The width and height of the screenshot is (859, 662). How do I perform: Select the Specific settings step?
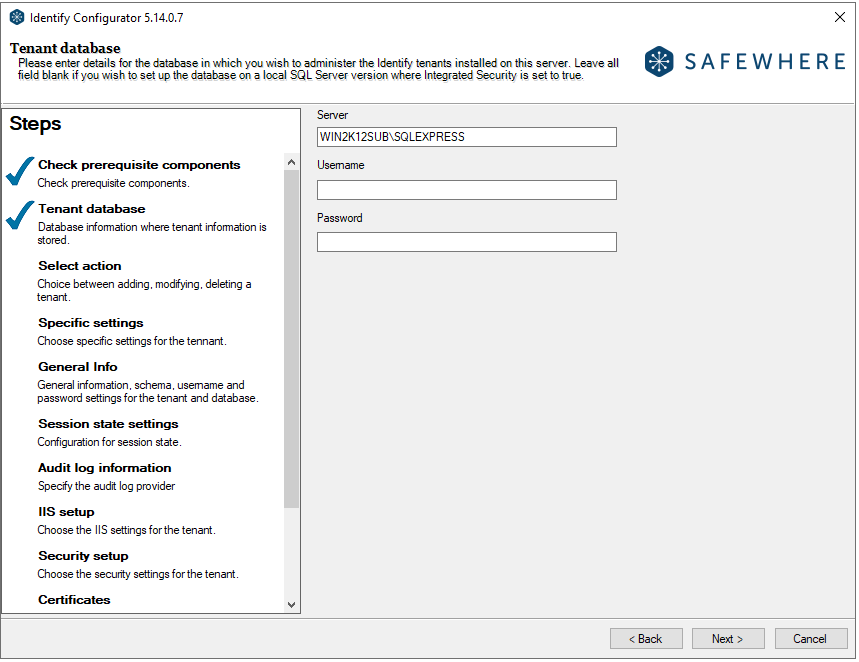(91, 323)
